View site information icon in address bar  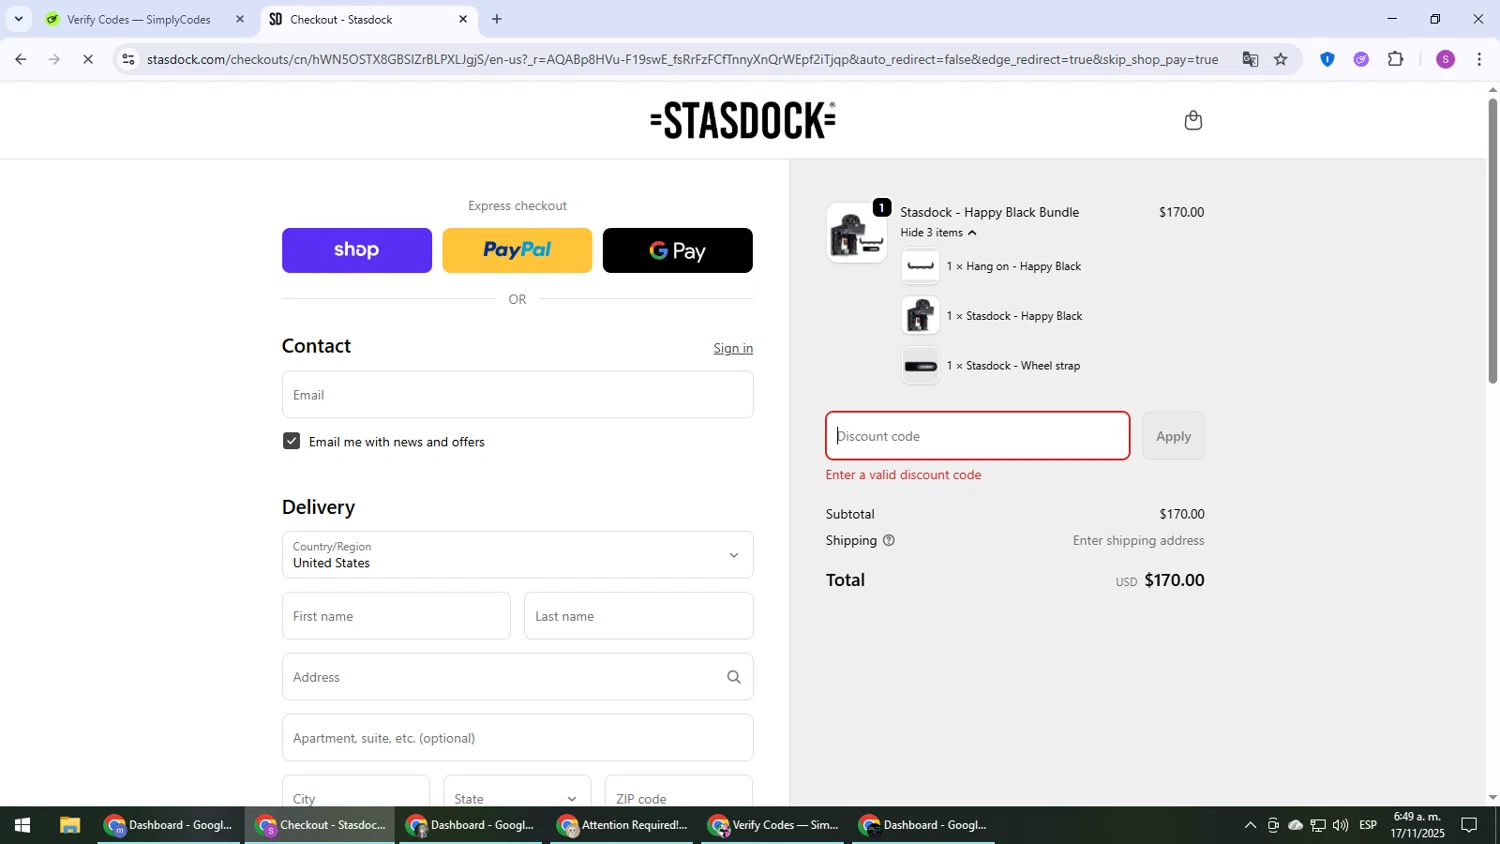[128, 59]
